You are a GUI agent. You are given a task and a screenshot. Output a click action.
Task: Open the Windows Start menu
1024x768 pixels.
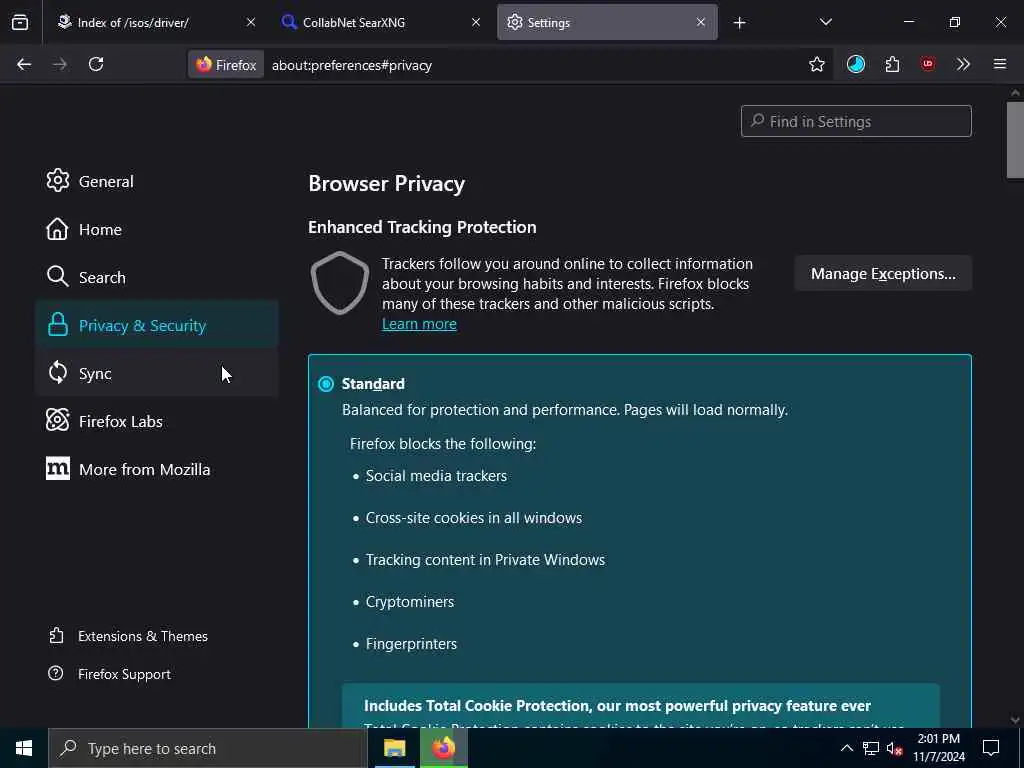coord(24,748)
